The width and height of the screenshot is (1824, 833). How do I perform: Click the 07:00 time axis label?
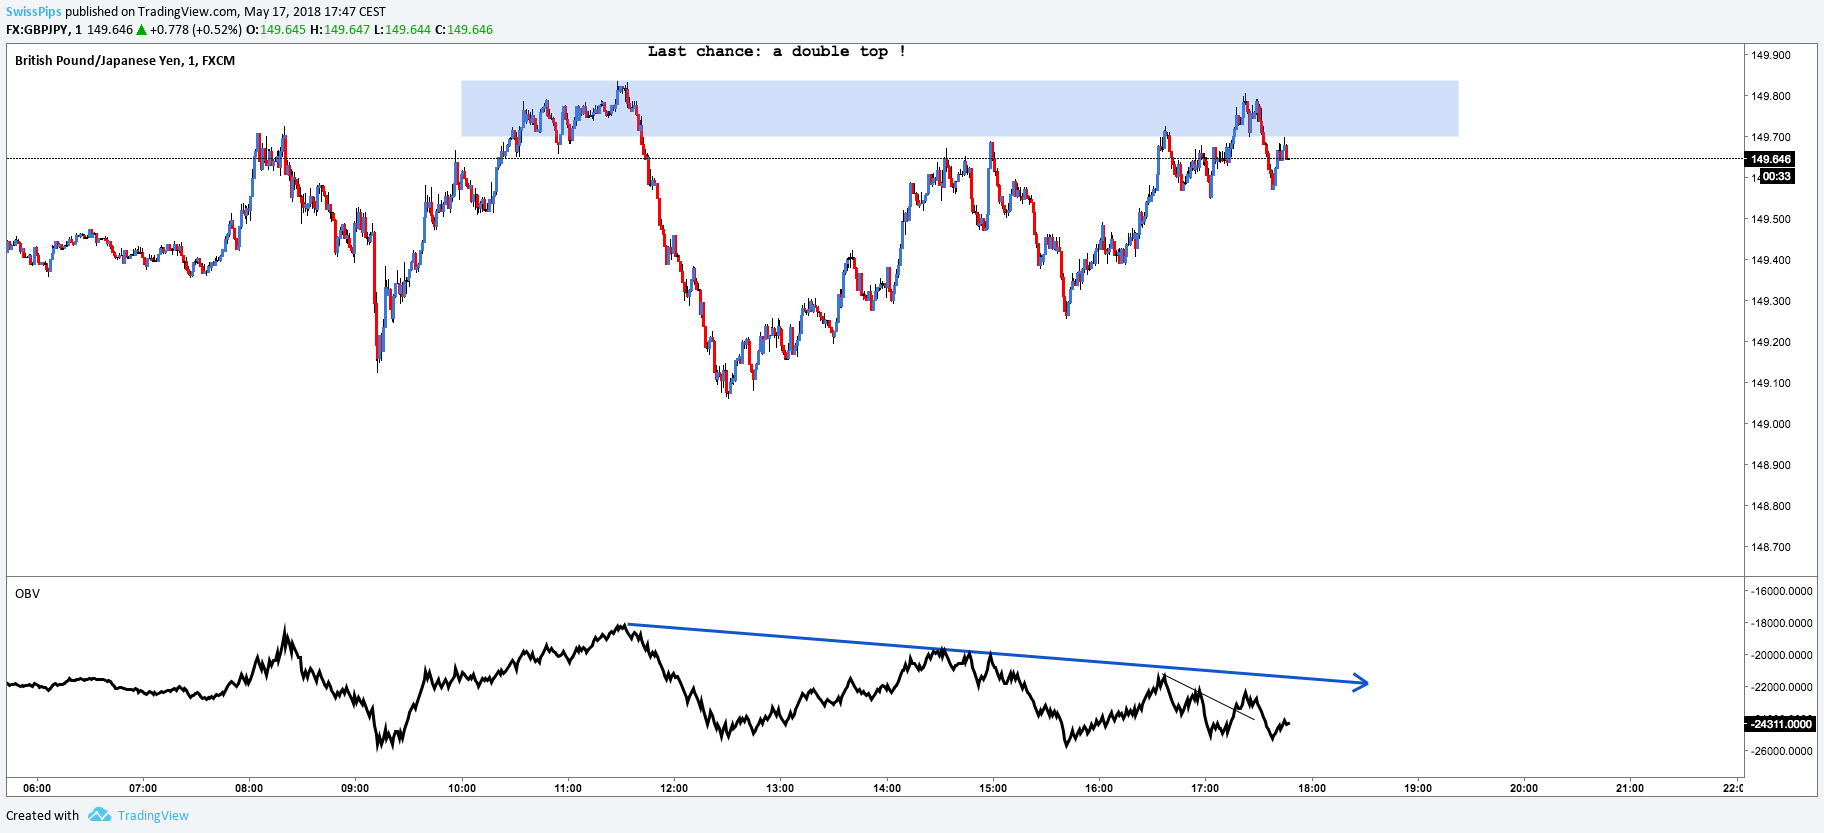(x=143, y=788)
